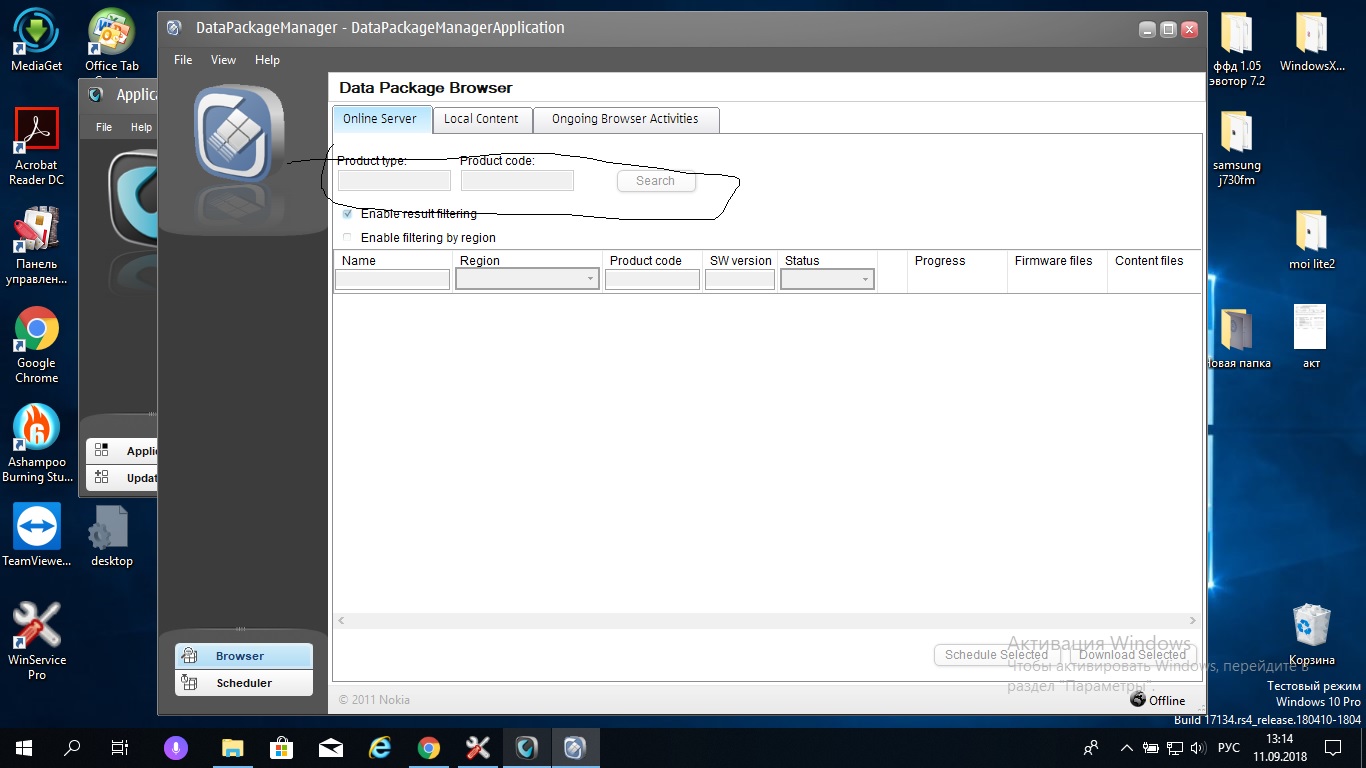Image resolution: width=1366 pixels, height=768 pixels.
Task: Click the Product code input field
Action: pos(517,181)
